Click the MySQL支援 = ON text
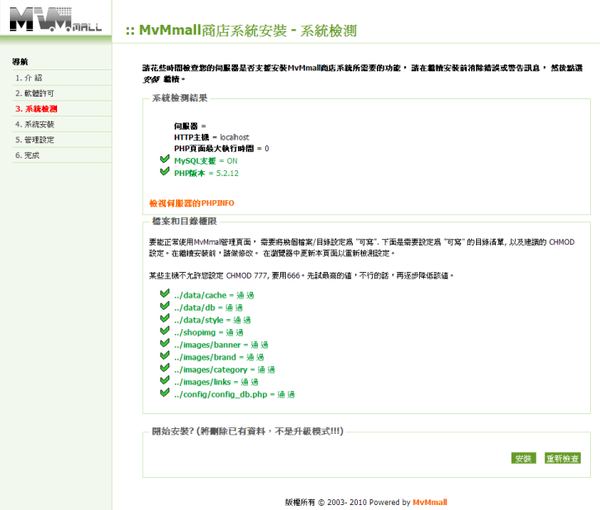 tap(206, 161)
